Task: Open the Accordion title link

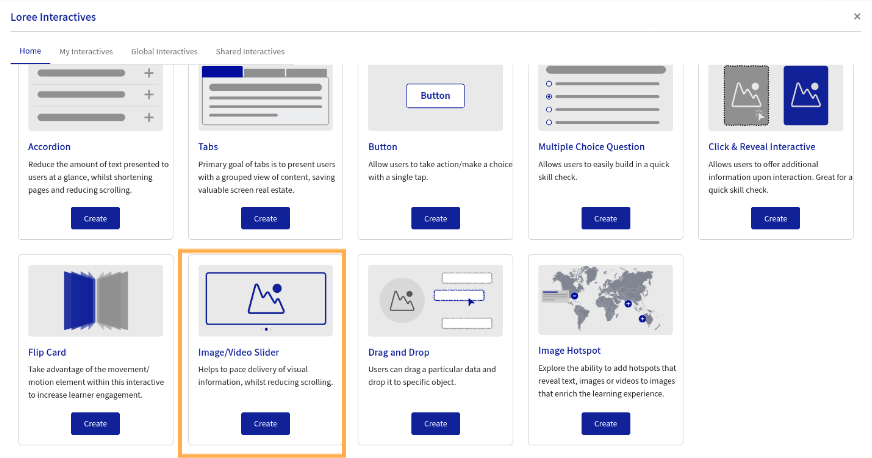Action: click(49, 147)
